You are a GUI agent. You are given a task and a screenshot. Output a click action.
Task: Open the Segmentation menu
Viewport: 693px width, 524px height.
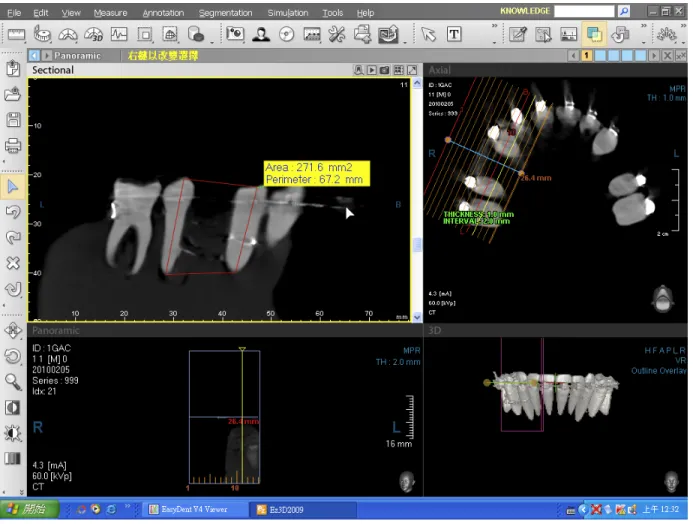(225, 13)
